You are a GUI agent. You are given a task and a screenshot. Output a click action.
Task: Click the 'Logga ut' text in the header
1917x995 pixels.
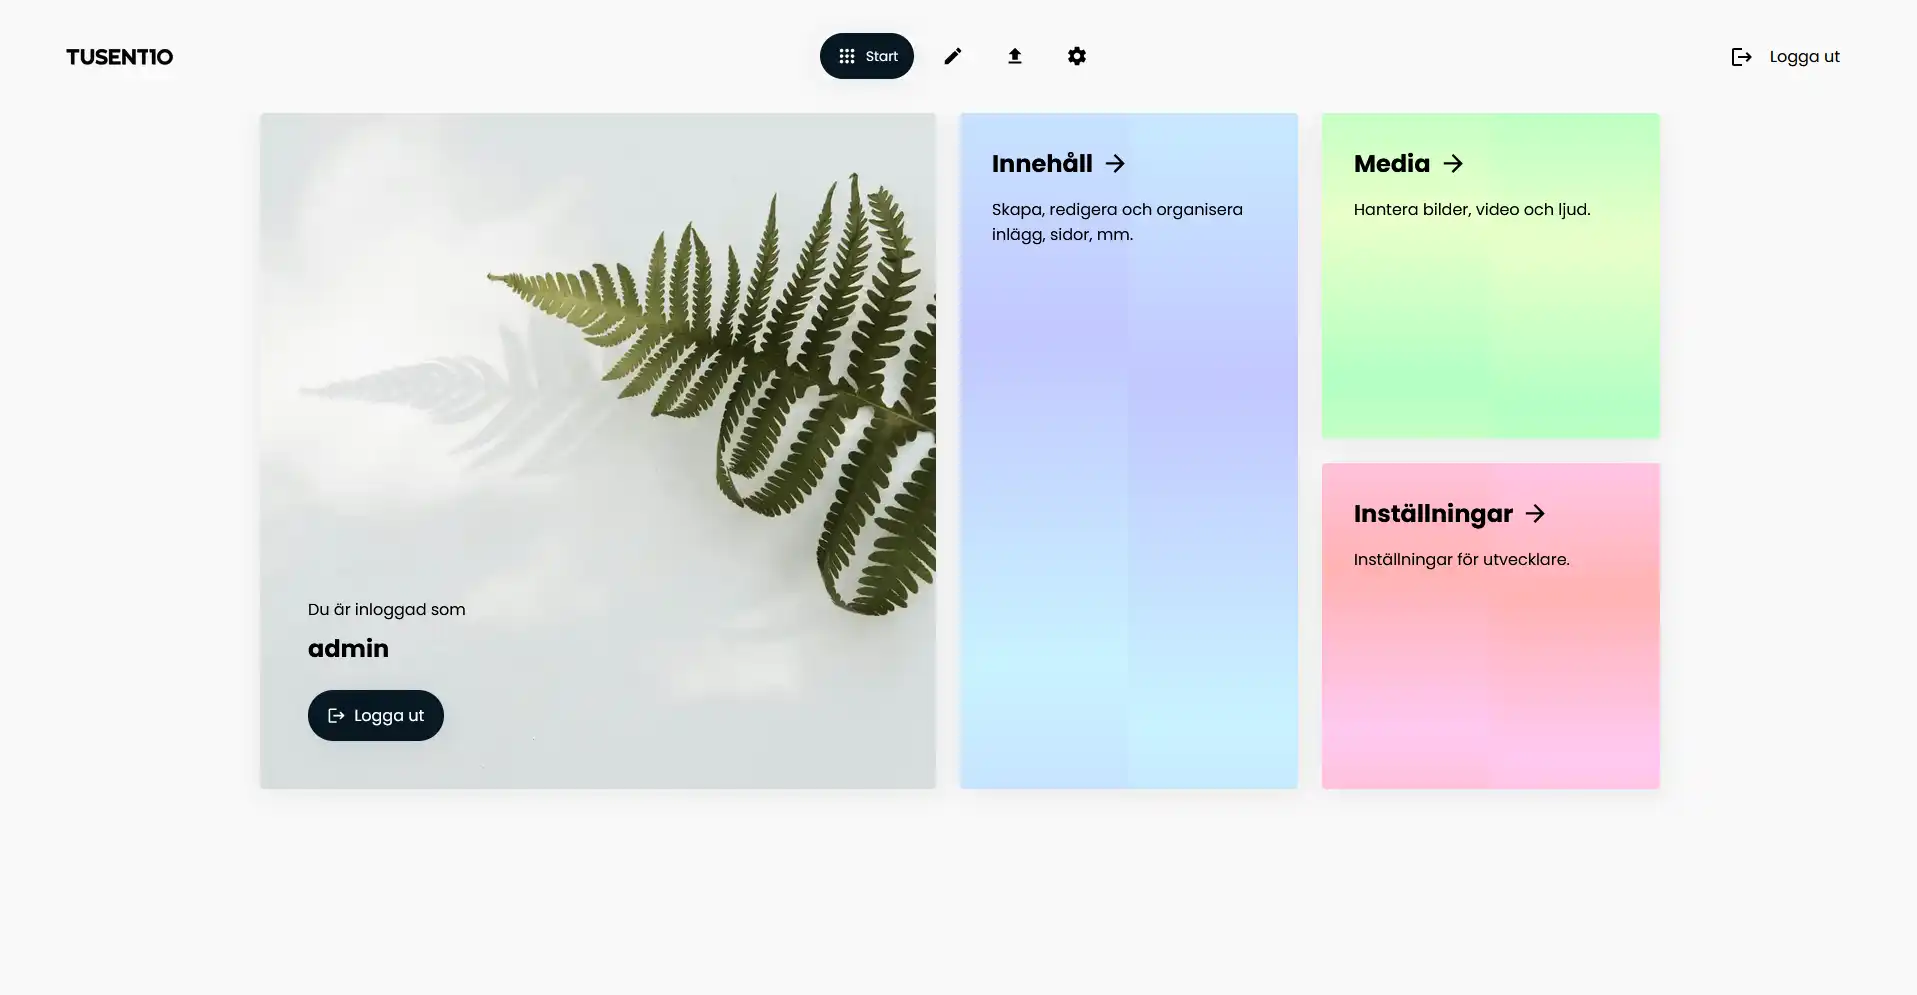[x=1804, y=57]
